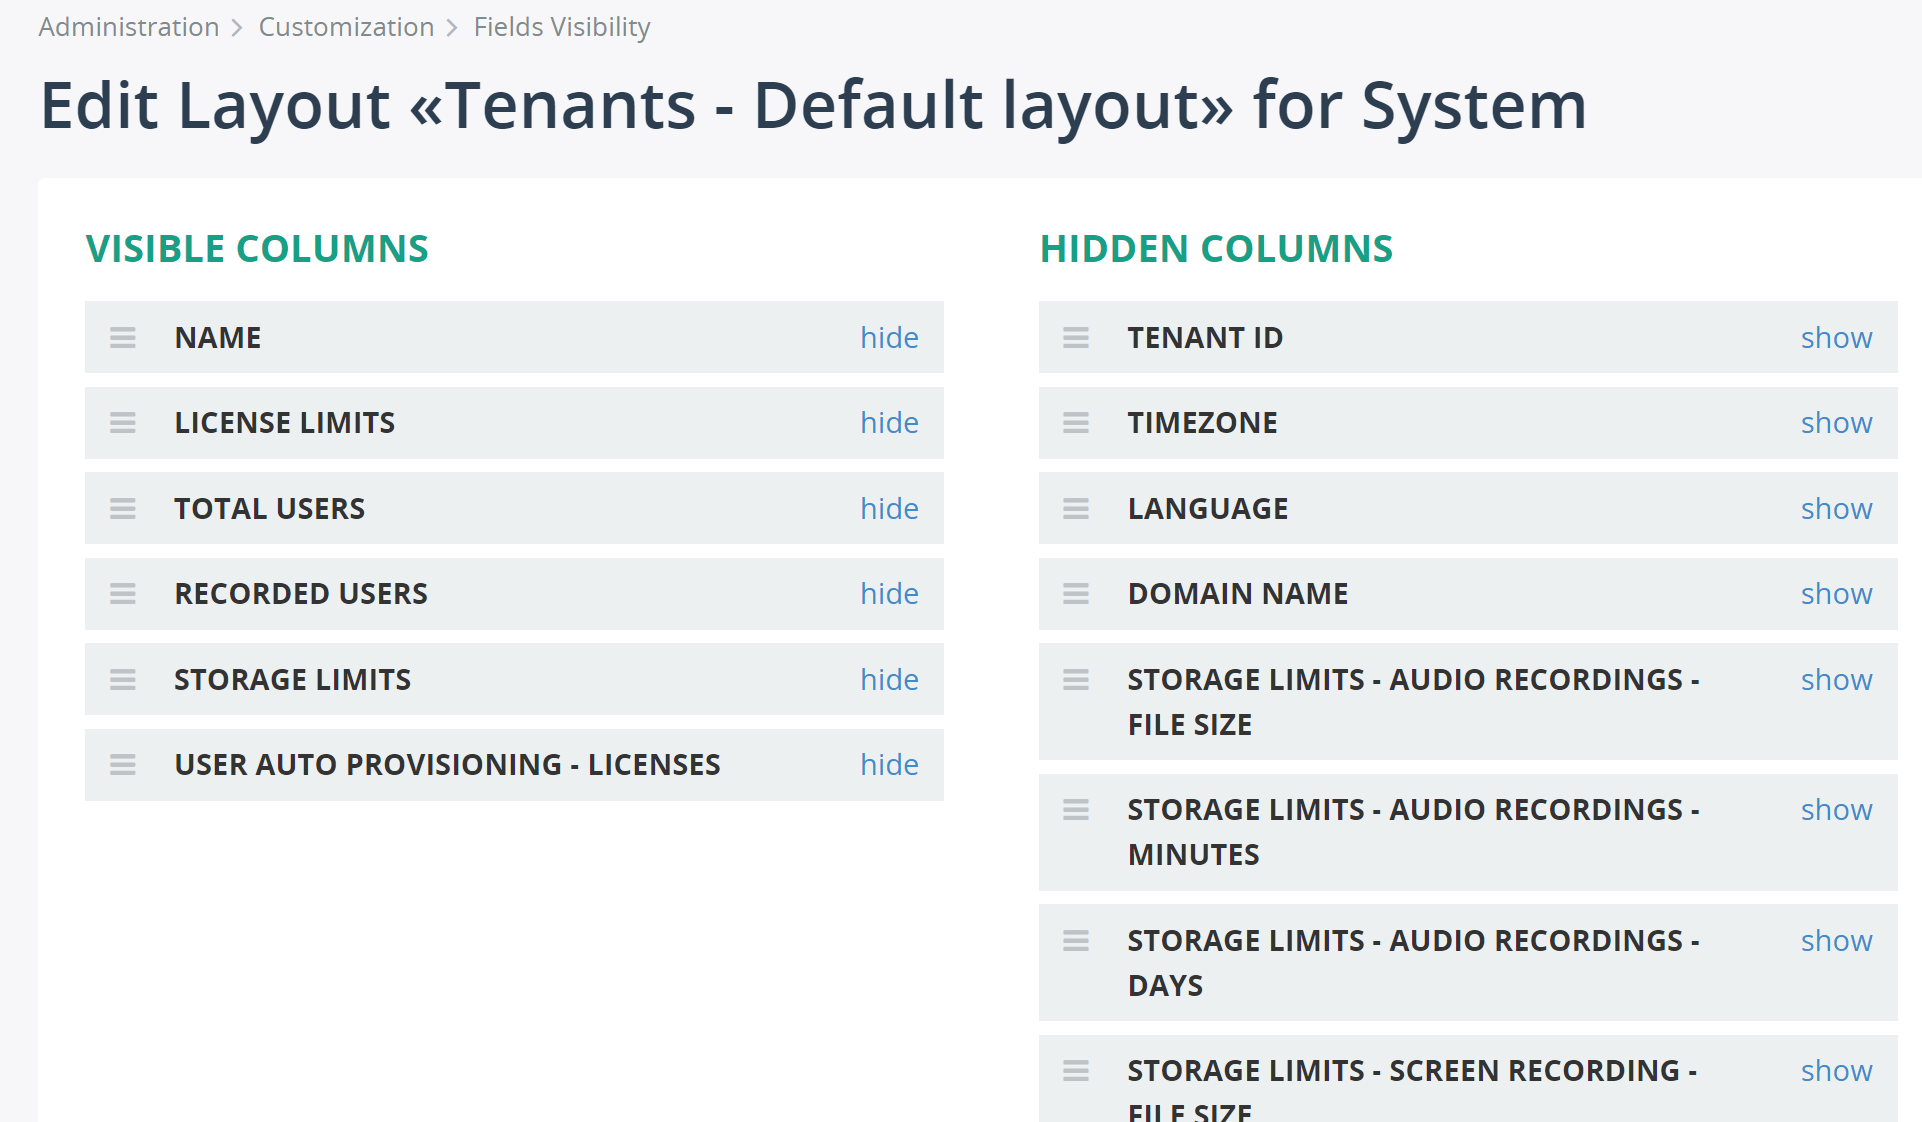Viewport: 1922px width, 1122px height.
Task: Select the STORAGE LIMITS visible column label
Action: point(293,680)
